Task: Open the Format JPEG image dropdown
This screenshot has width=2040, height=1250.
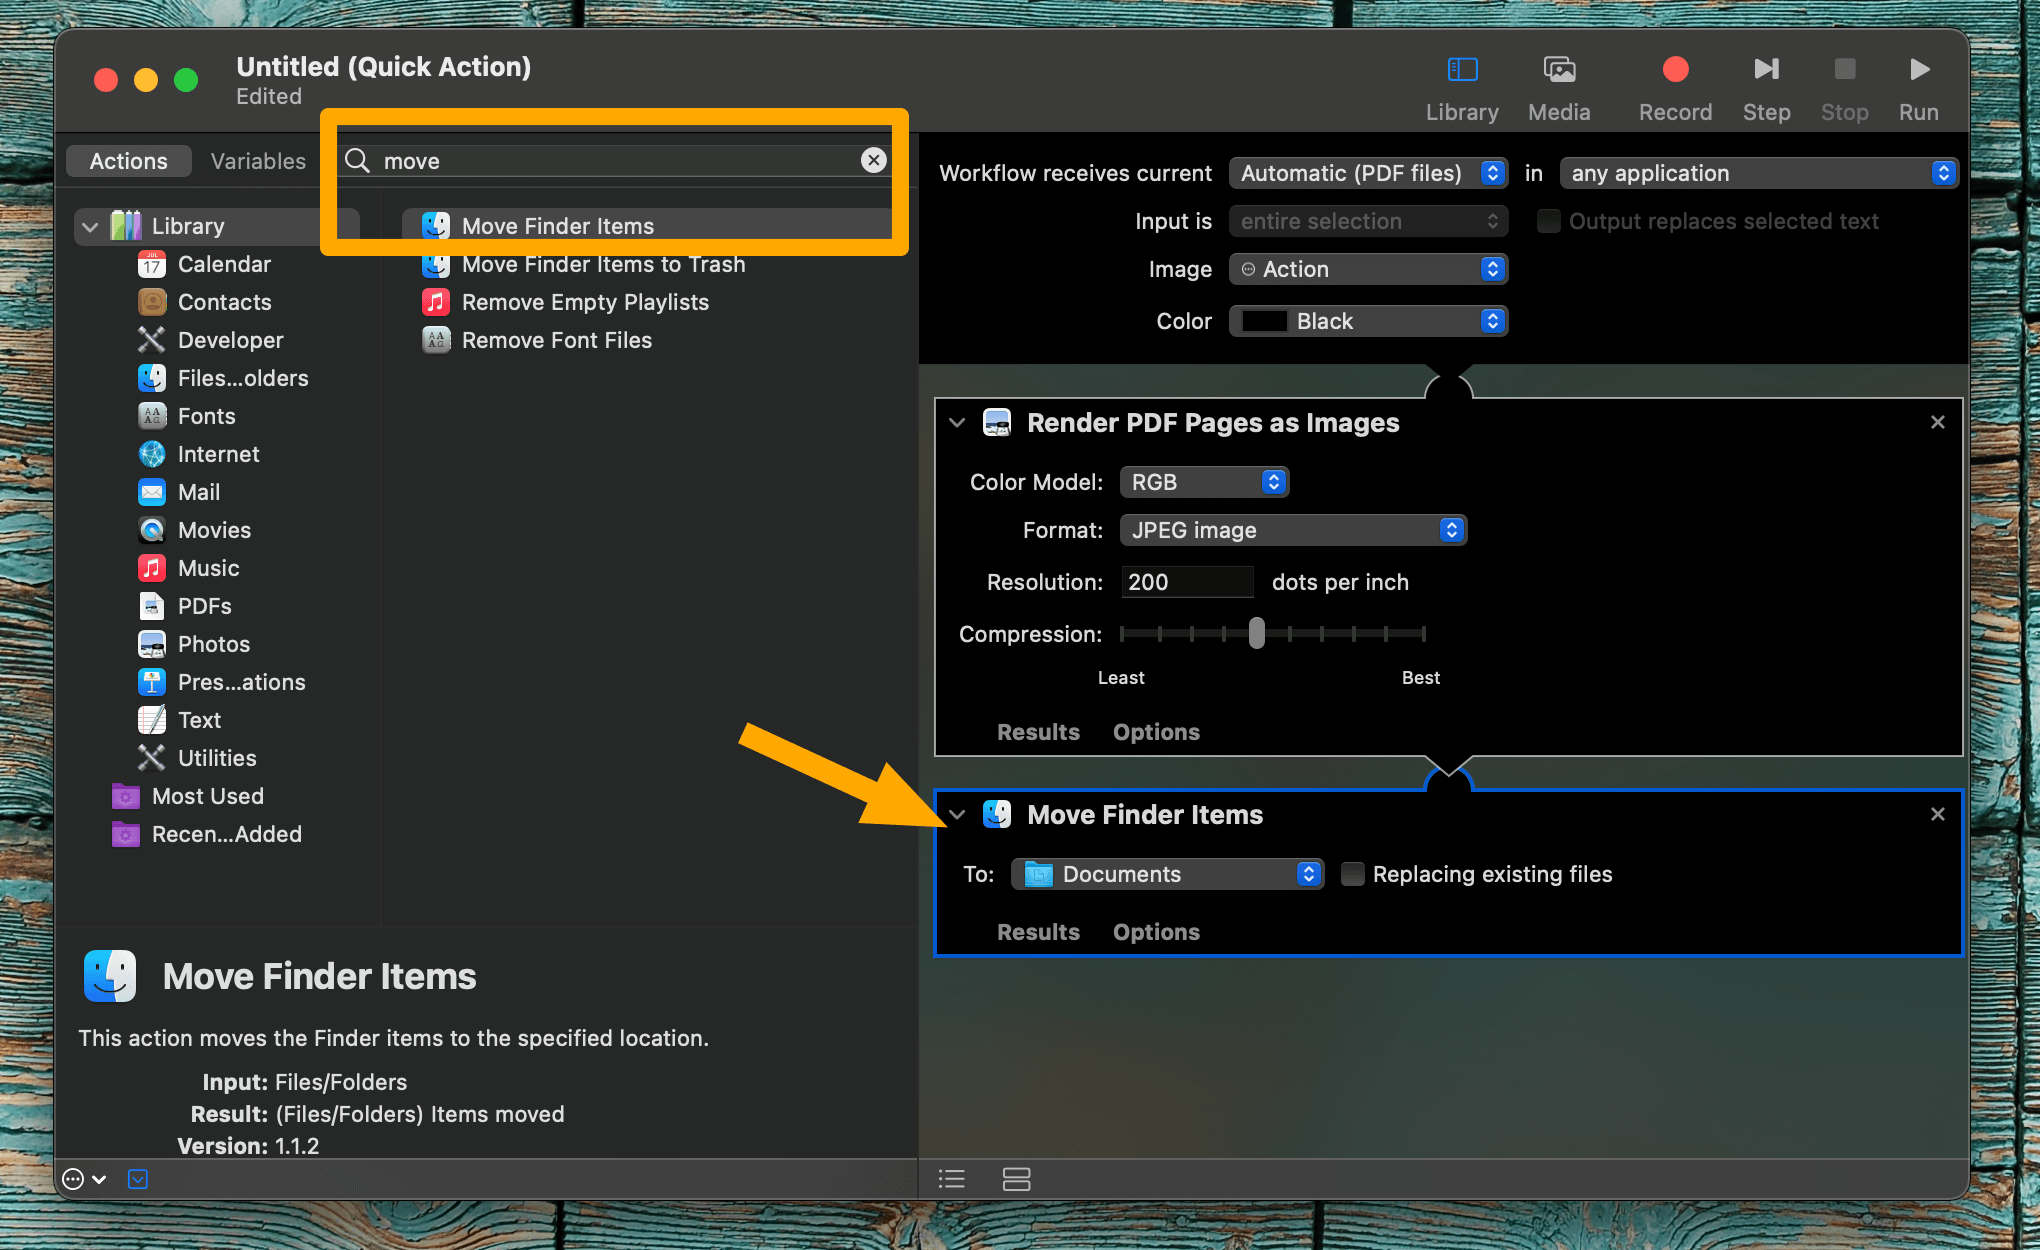Action: point(1292,530)
